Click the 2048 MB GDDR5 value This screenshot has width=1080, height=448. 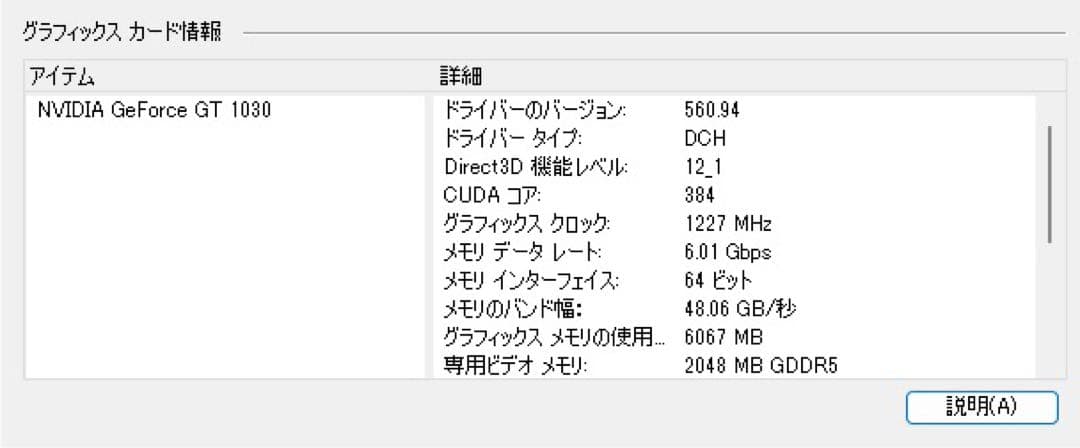click(x=760, y=366)
